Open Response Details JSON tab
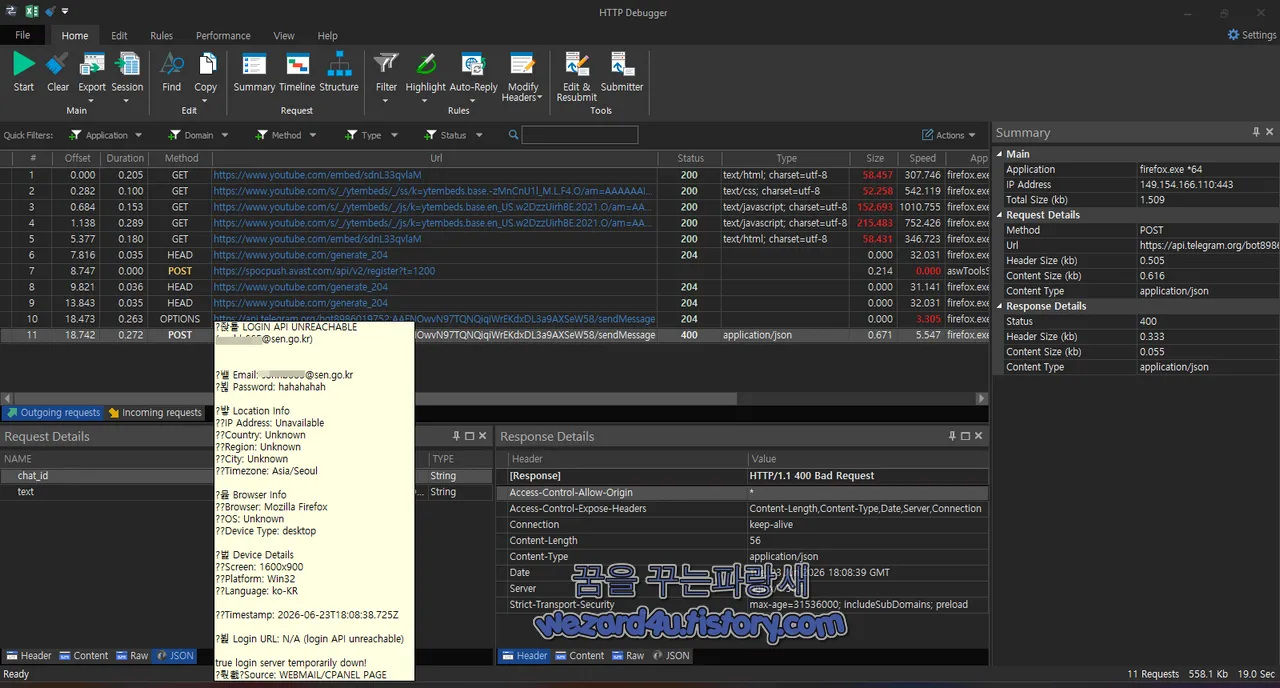 click(671, 656)
